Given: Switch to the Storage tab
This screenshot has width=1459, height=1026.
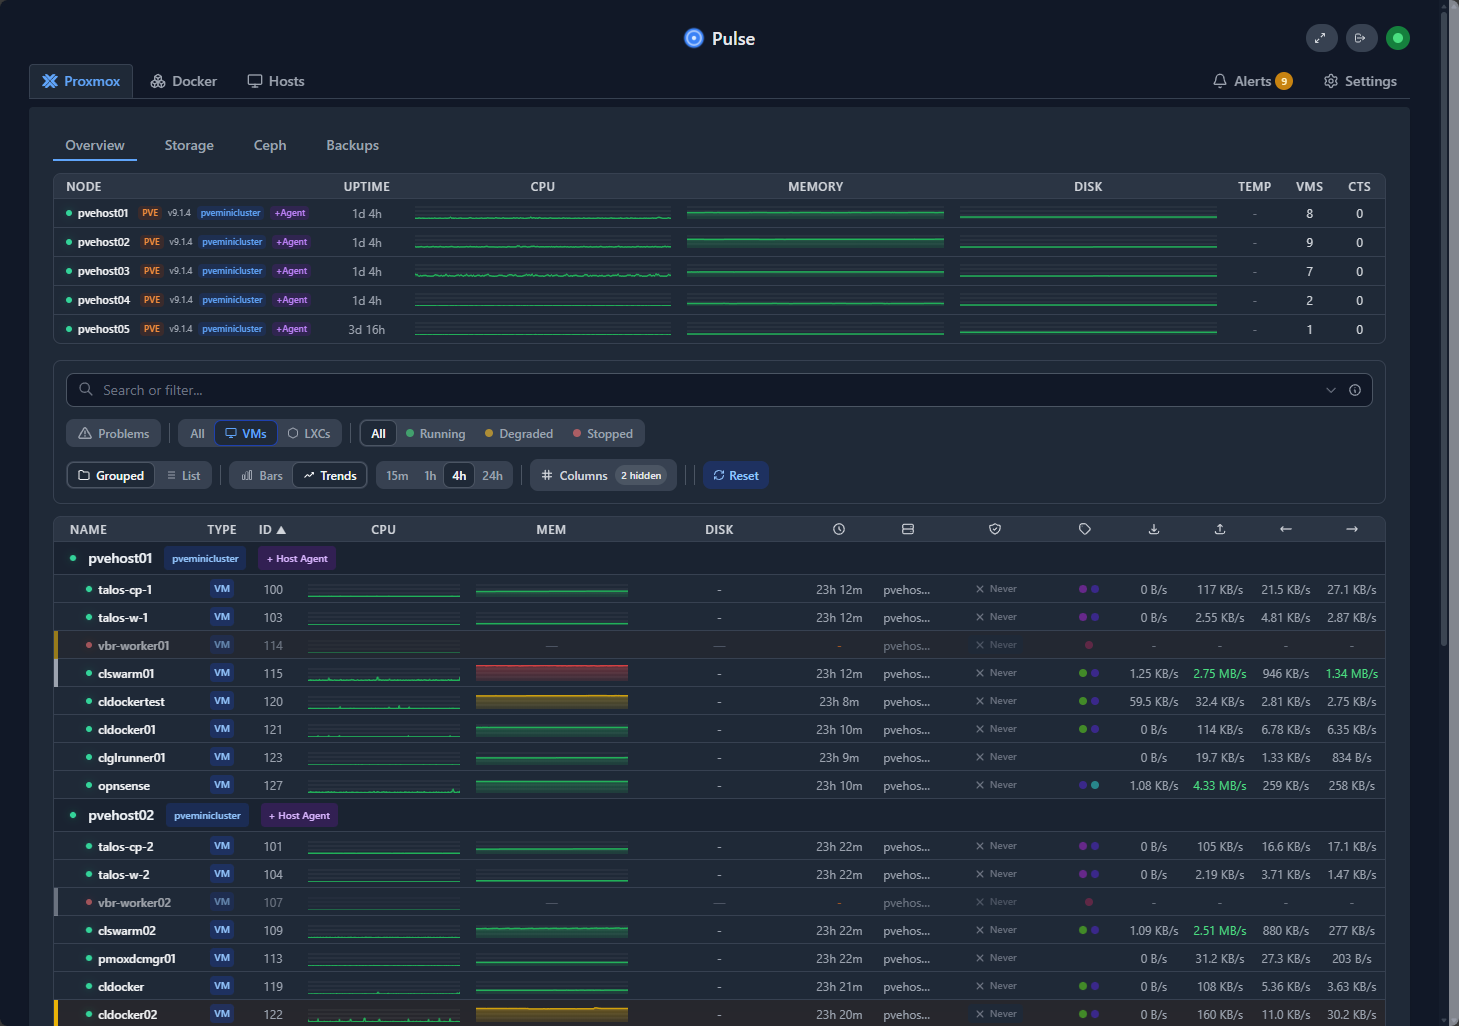Looking at the screenshot, I should pyautogui.click(x=189, y=145).
